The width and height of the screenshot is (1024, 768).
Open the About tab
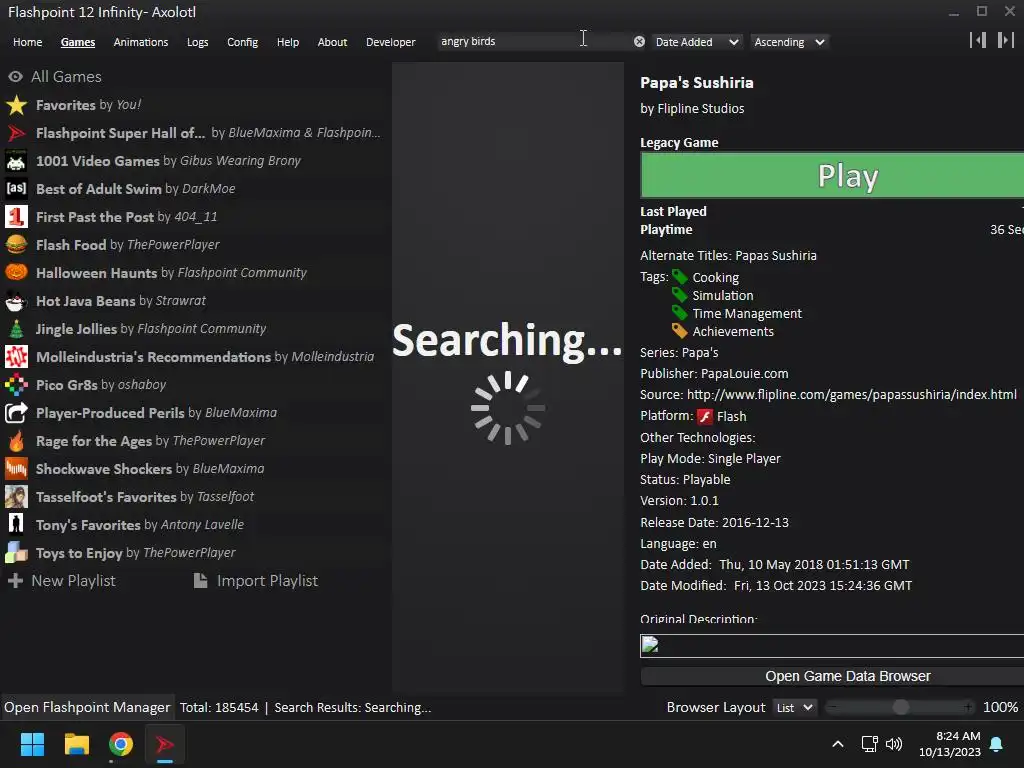point(332,42)
